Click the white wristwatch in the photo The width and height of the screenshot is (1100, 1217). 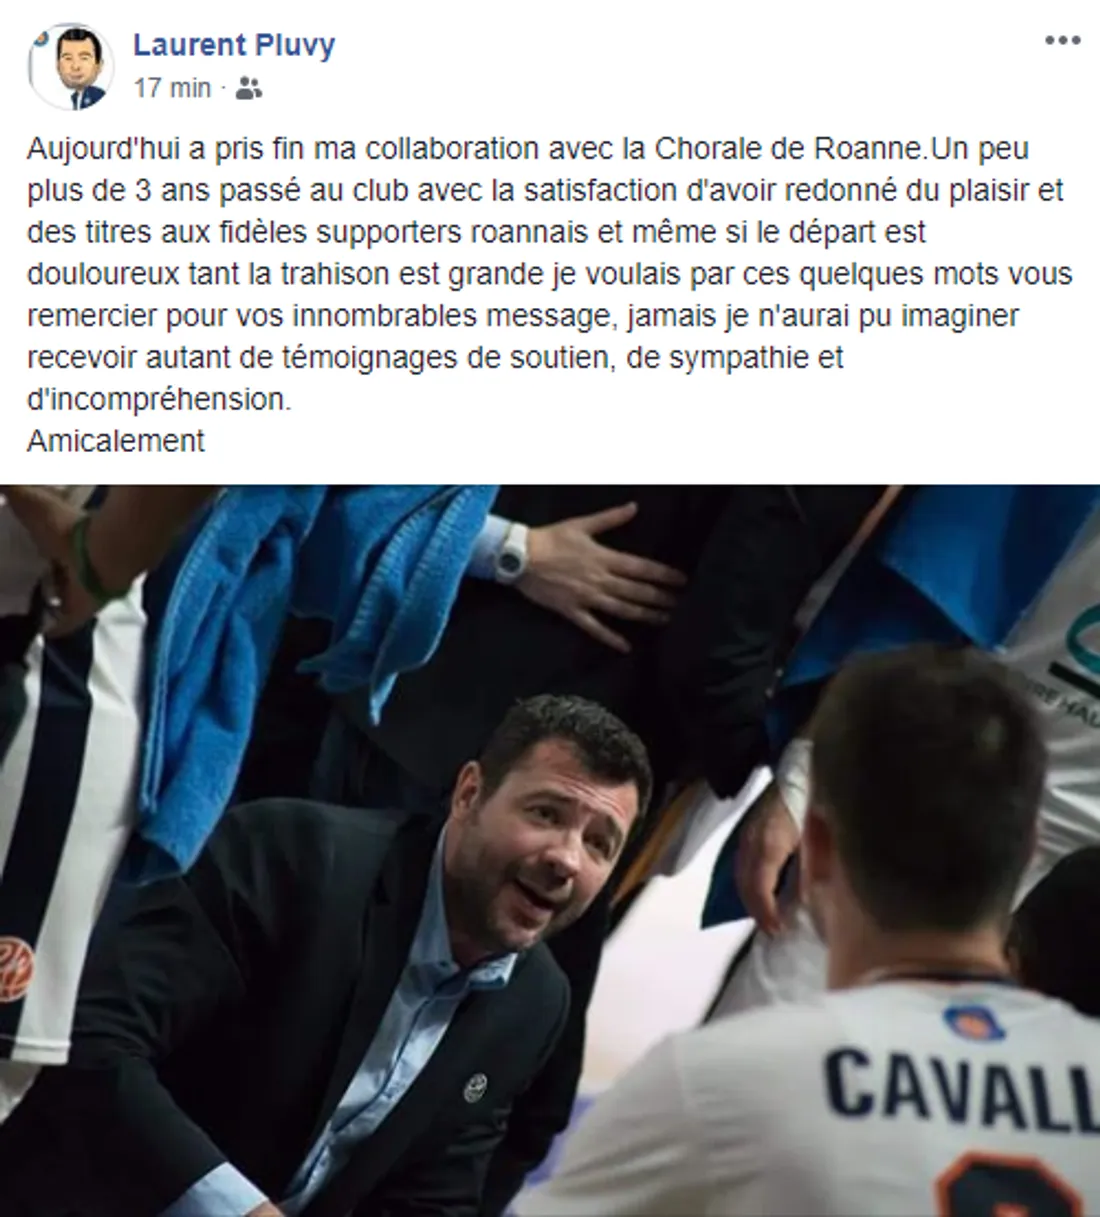(510, 551)
